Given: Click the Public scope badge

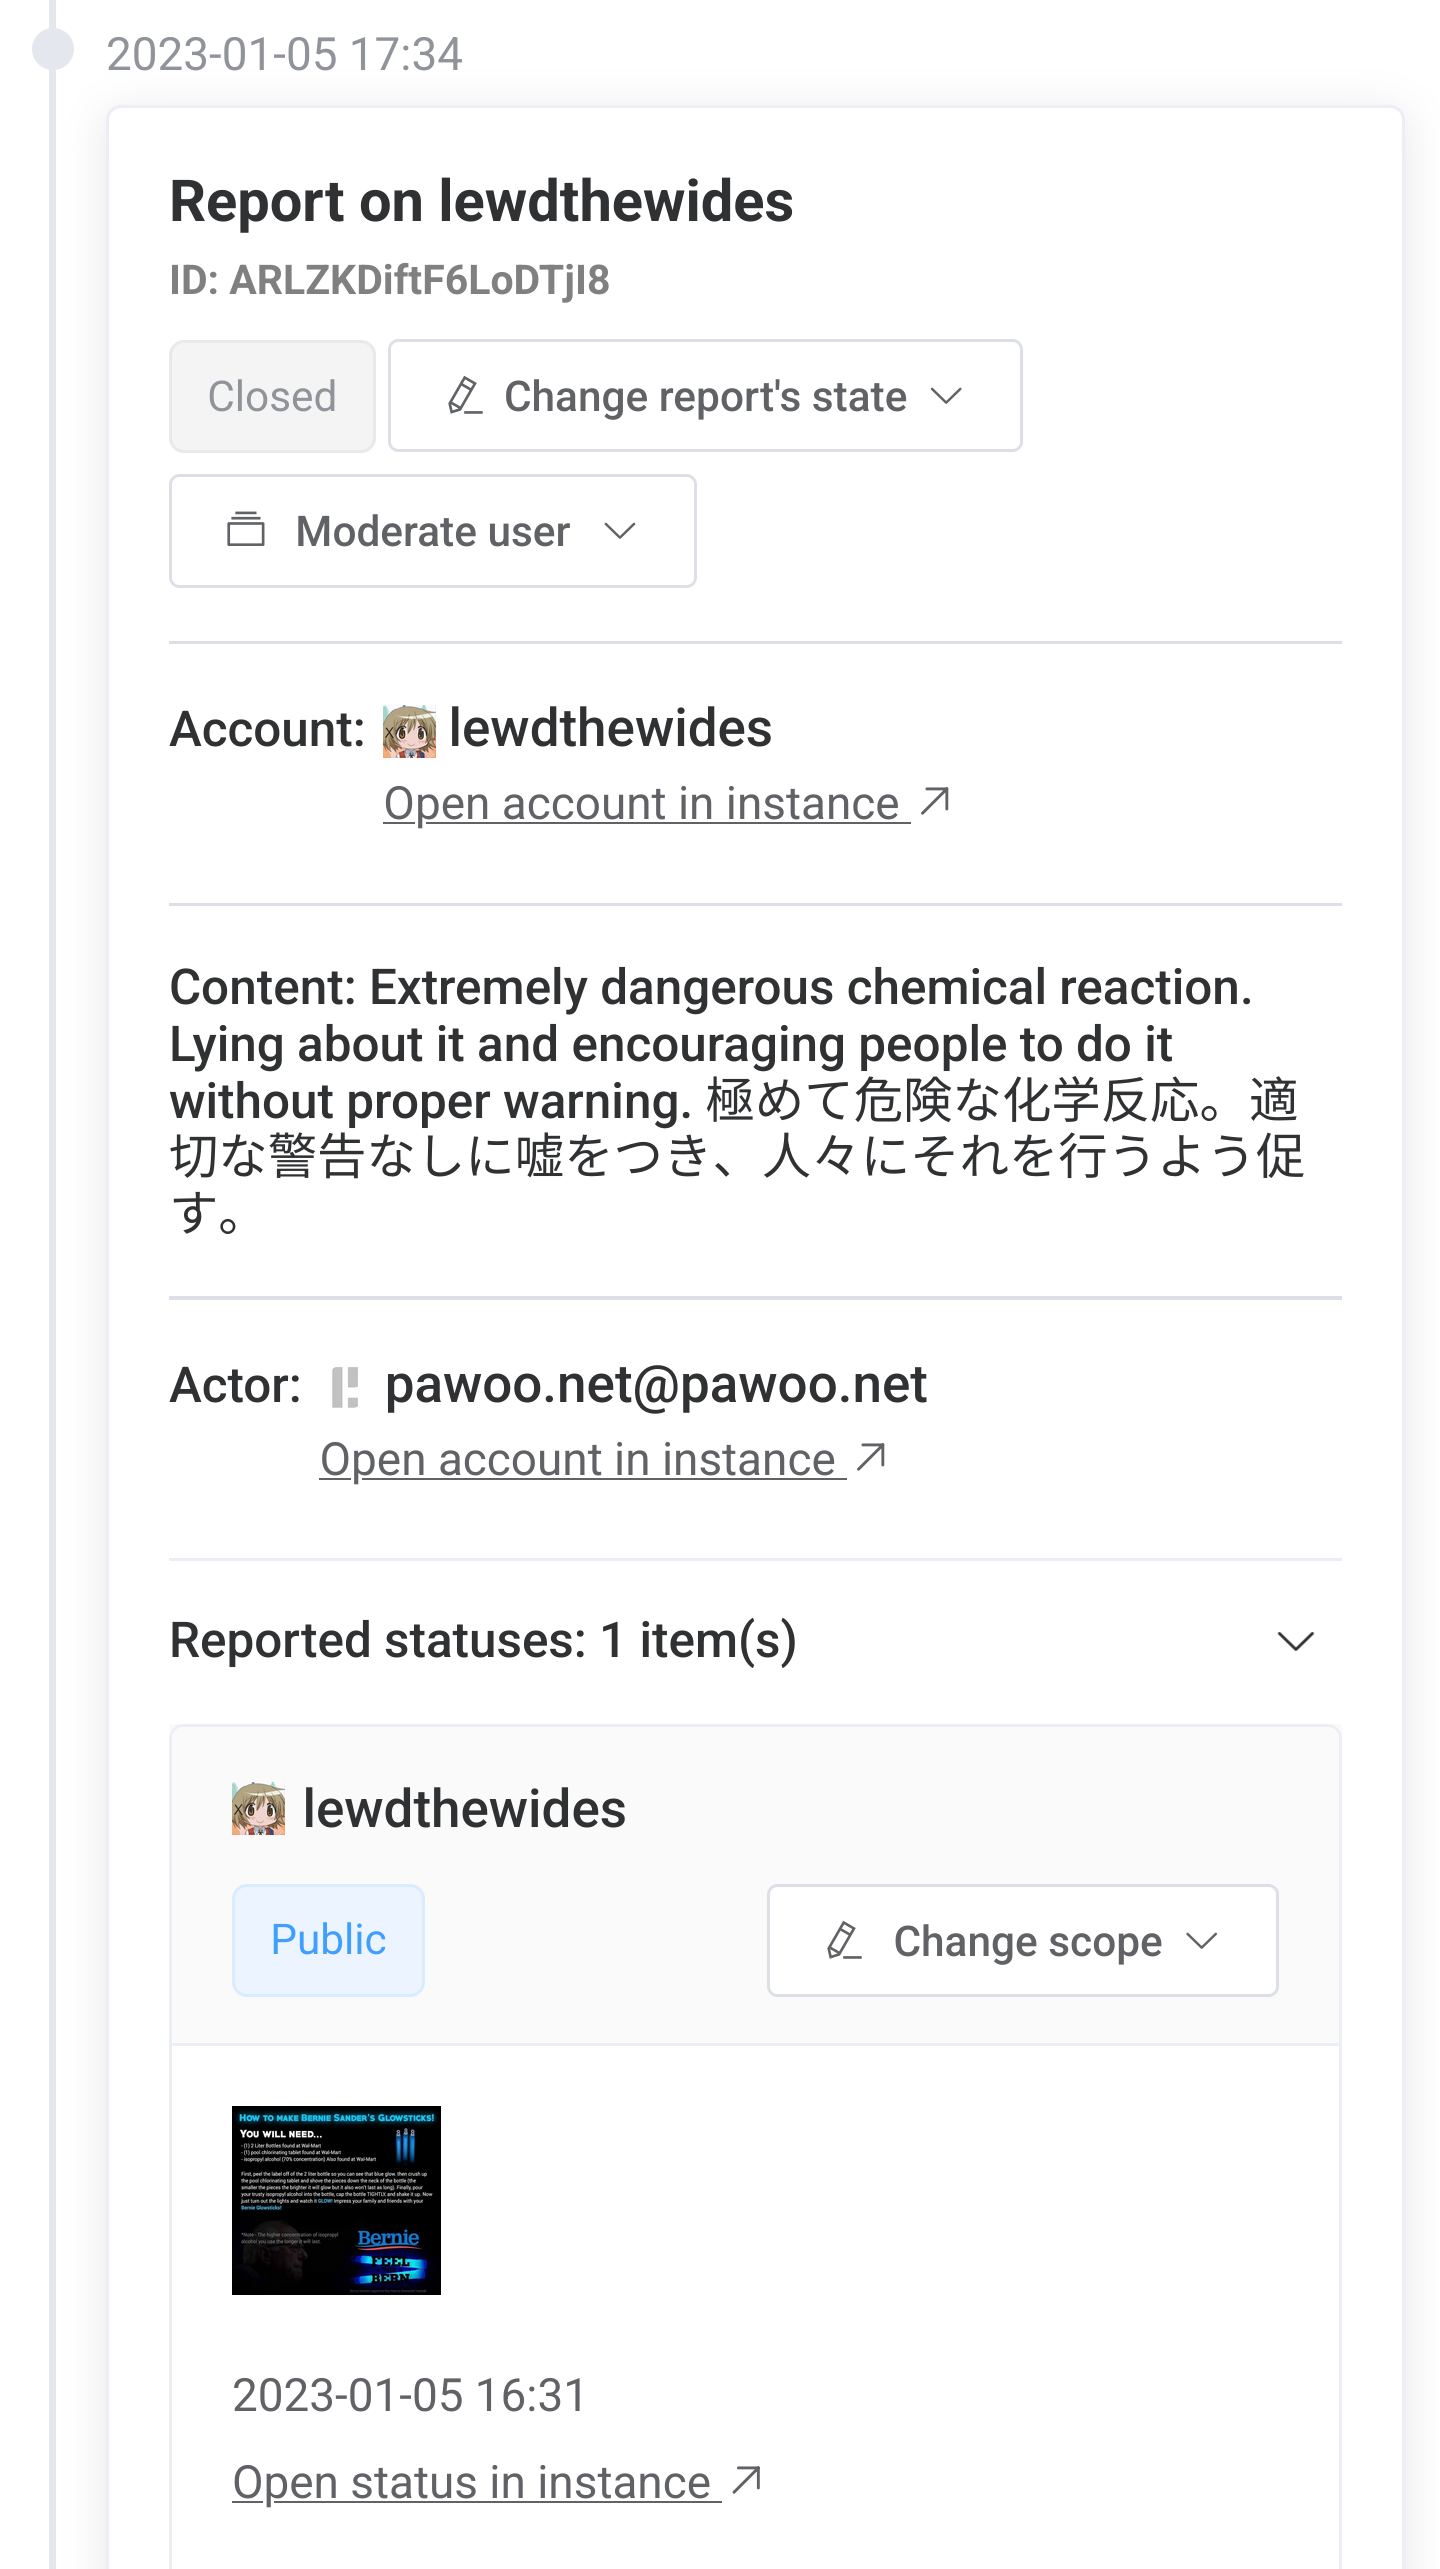Looking at the screenshot, I should click(x=328, y=1940).
